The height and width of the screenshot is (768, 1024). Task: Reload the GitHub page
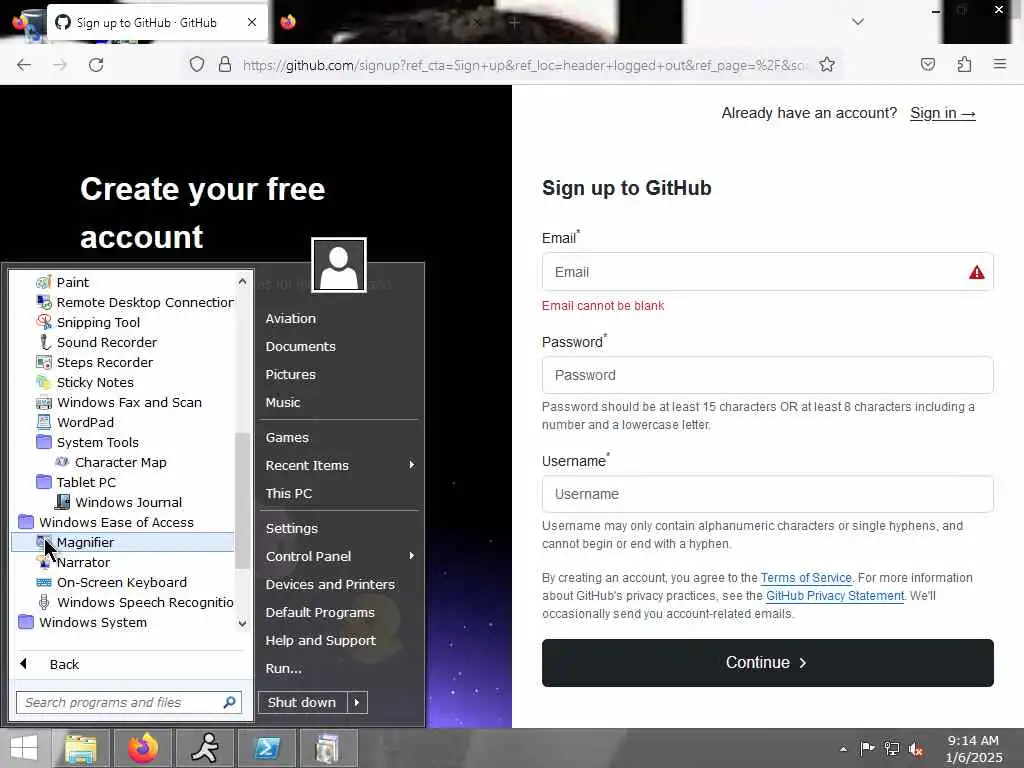96,65
